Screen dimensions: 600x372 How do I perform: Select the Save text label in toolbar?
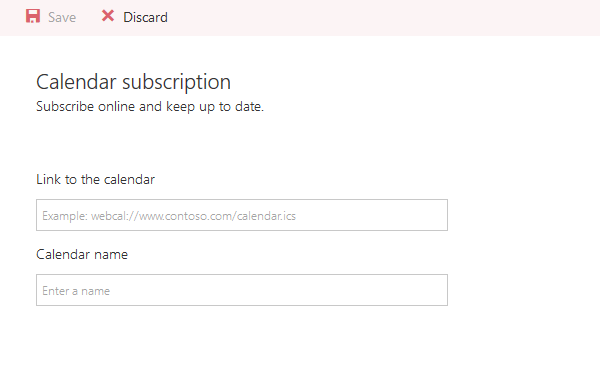(x=62, y=17)
